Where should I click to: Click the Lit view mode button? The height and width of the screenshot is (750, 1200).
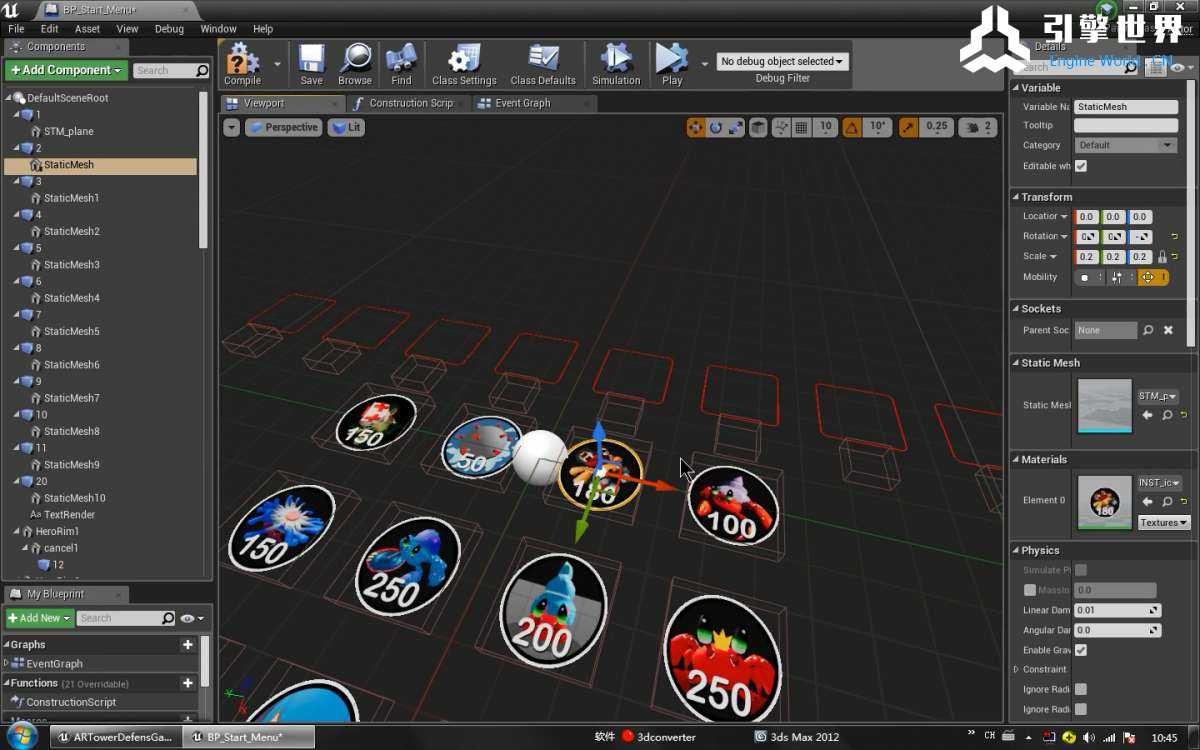(x=346, y=127)
